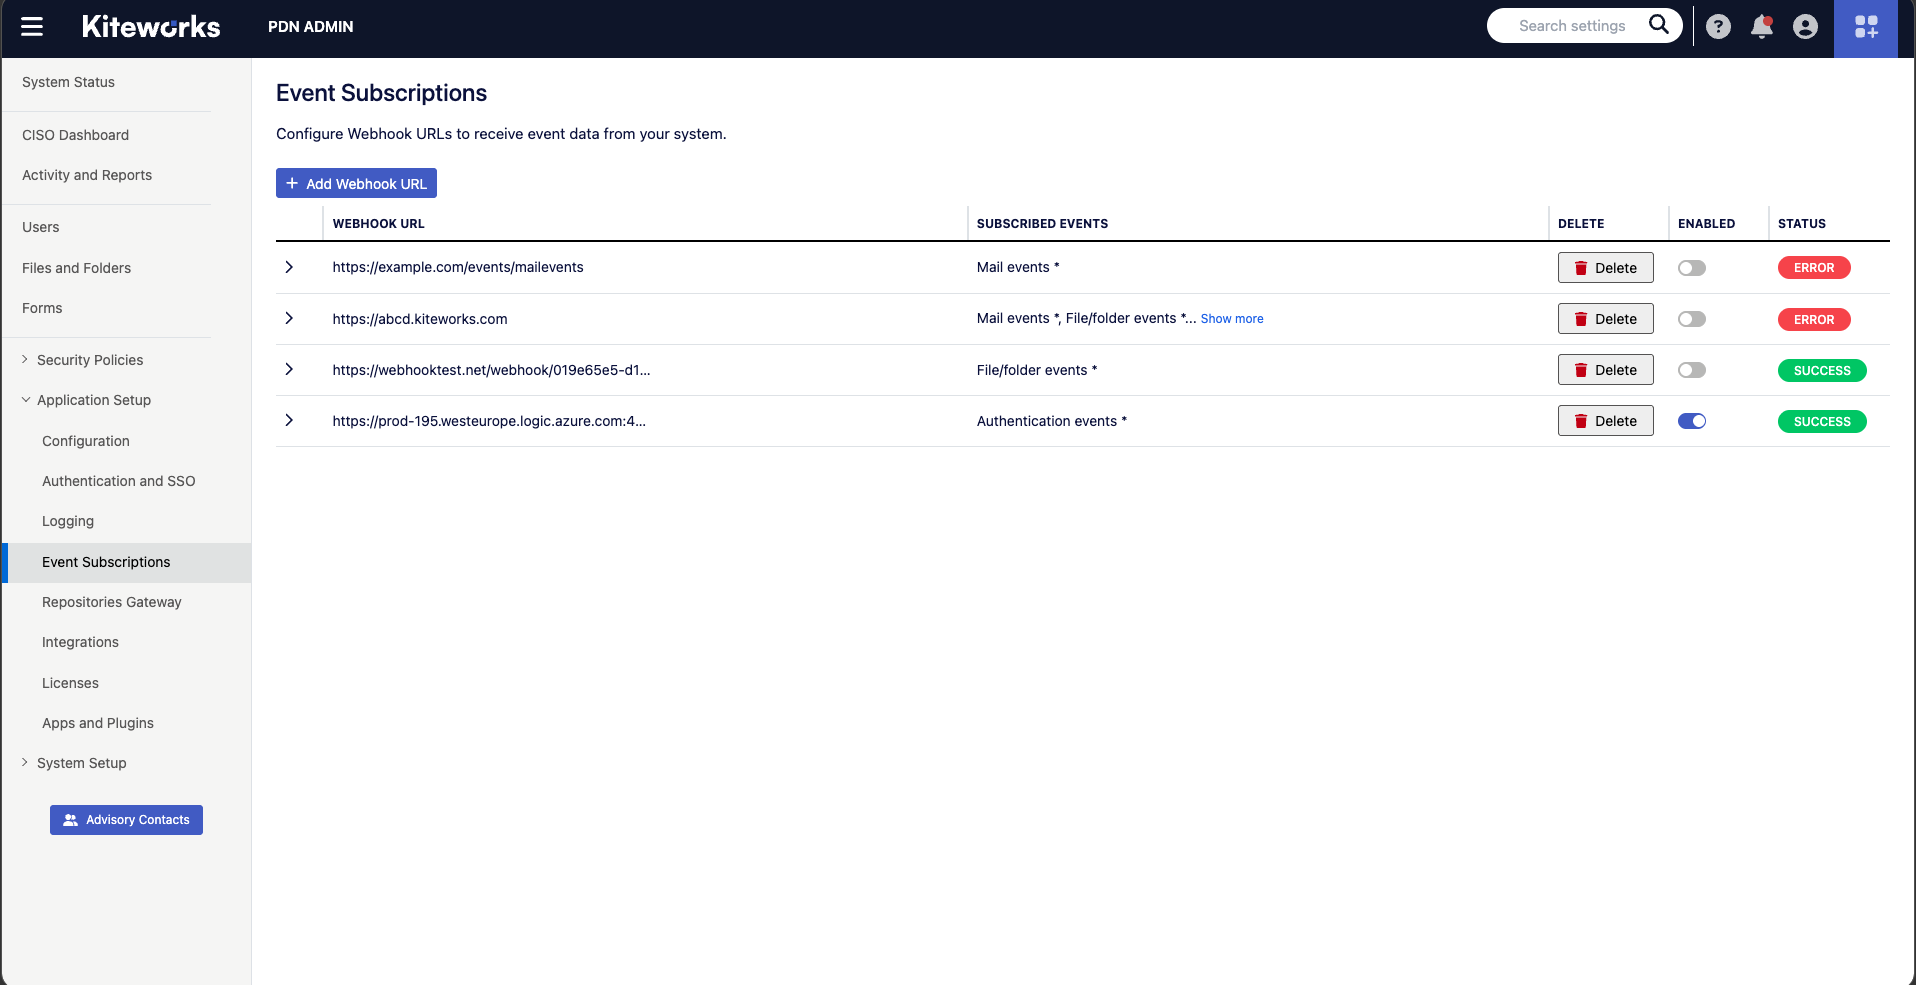
Task: Click the ENABLED column header
Action: click(x=1706, y=224)
